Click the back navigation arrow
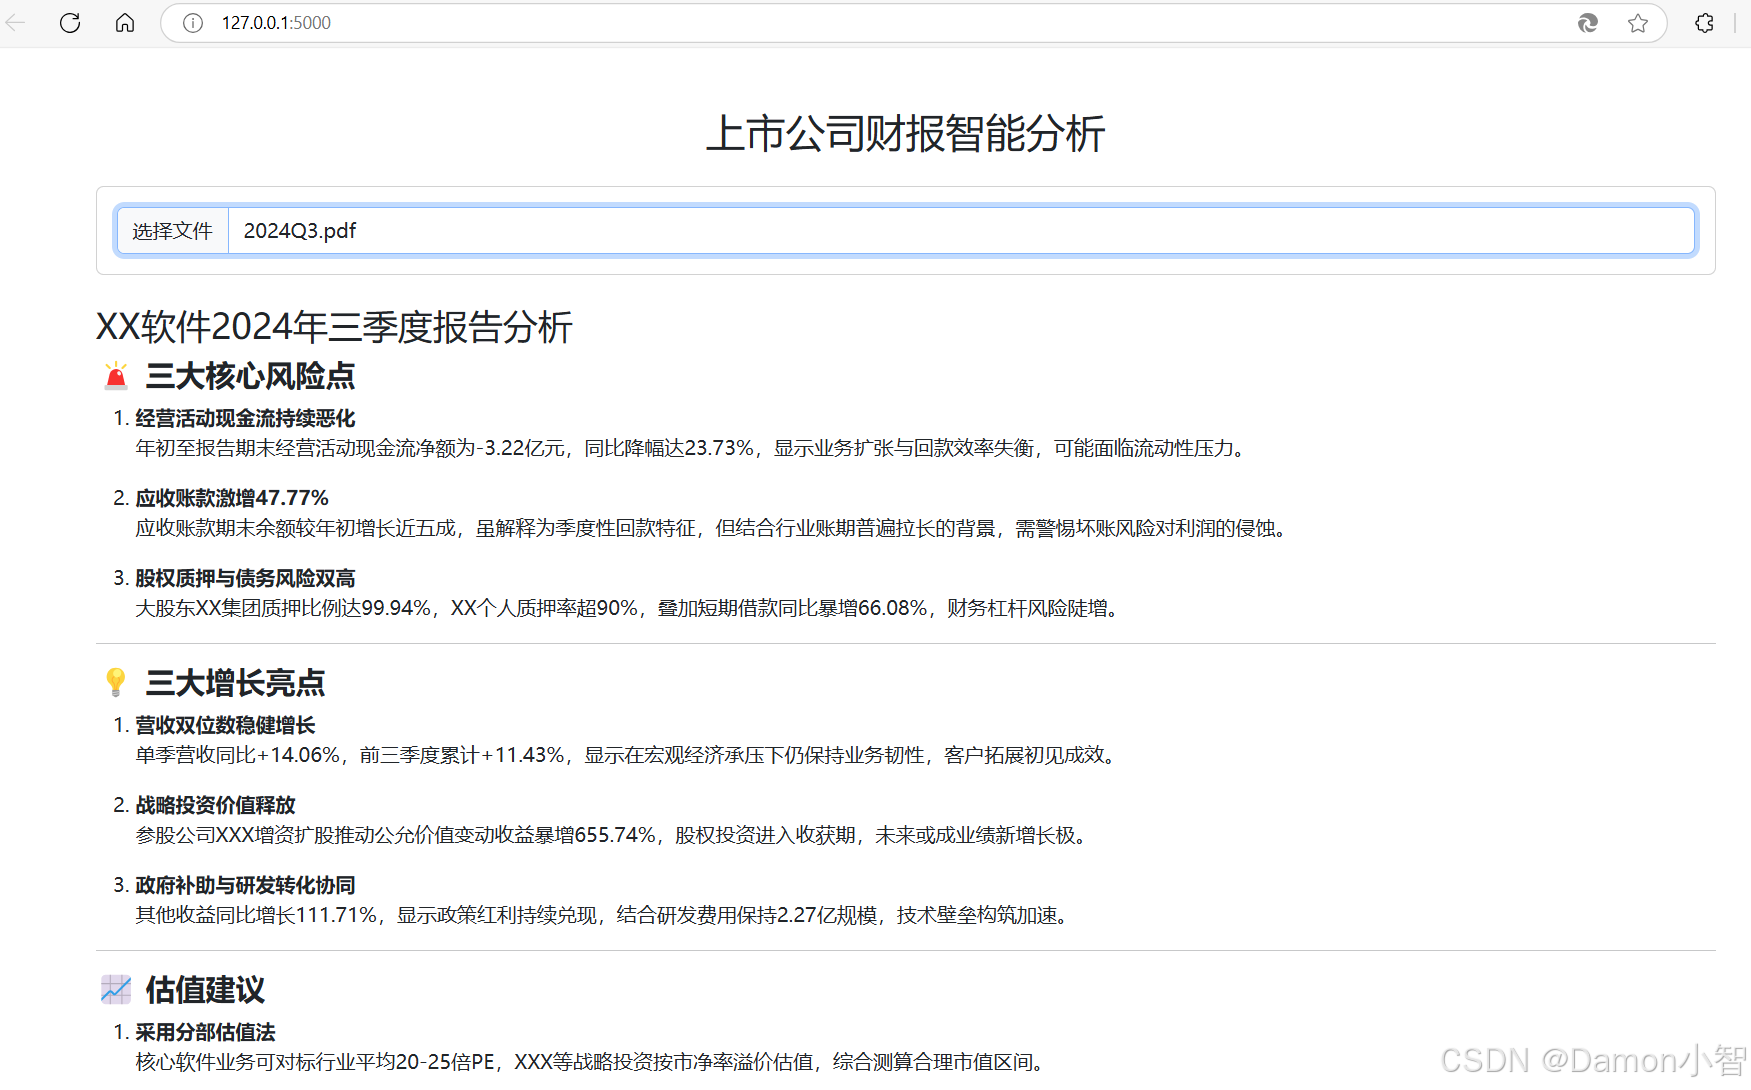Screen dimensions: 1751x1090 [x=15, y=22]
